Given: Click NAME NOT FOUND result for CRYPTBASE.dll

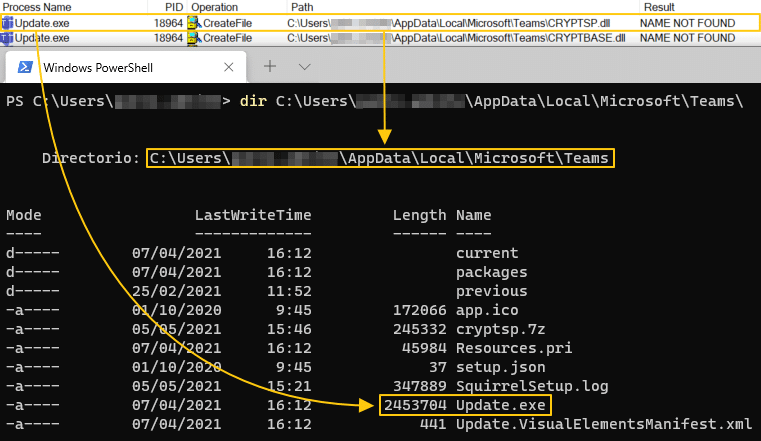Looking at the screenshot, I should tap(687, 38).
